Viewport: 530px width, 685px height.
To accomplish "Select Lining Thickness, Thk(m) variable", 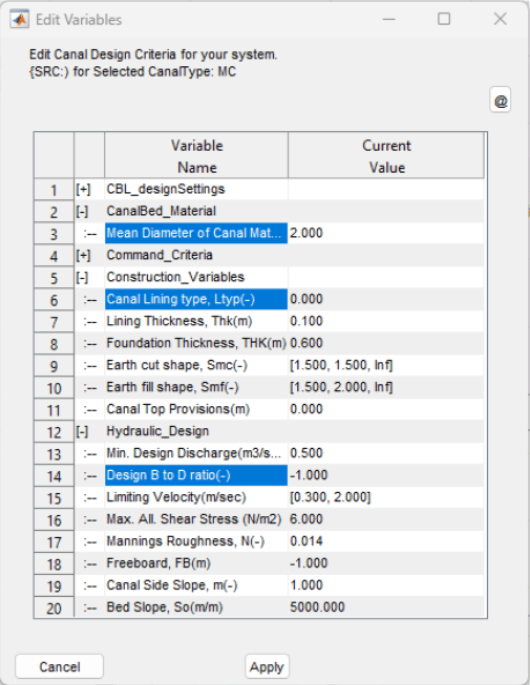I will pos(196,322).
